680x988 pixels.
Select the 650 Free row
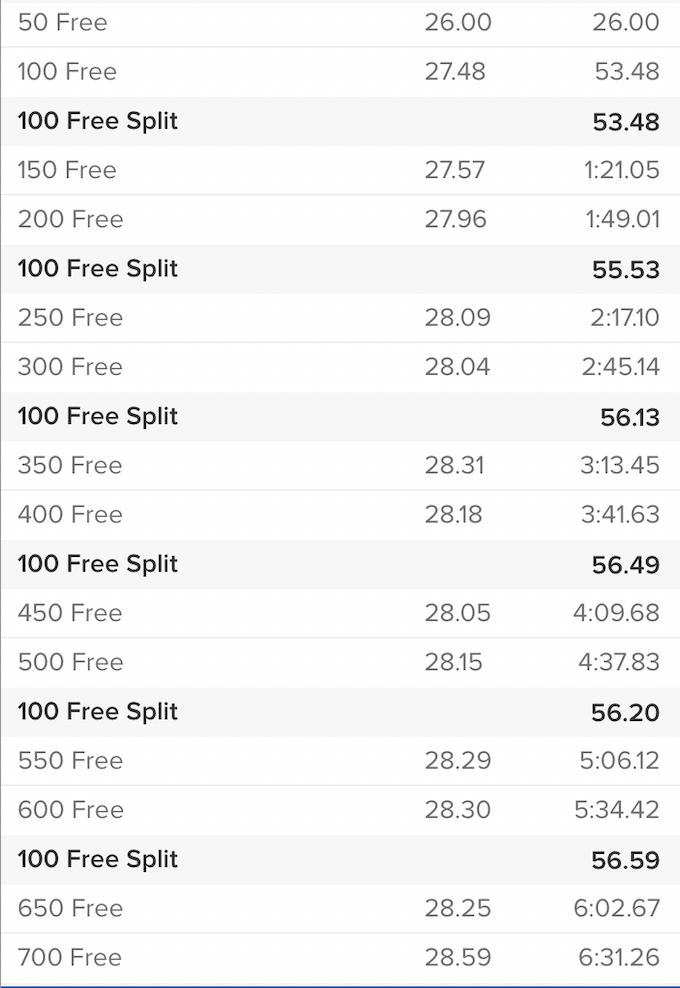pos(340,909)
